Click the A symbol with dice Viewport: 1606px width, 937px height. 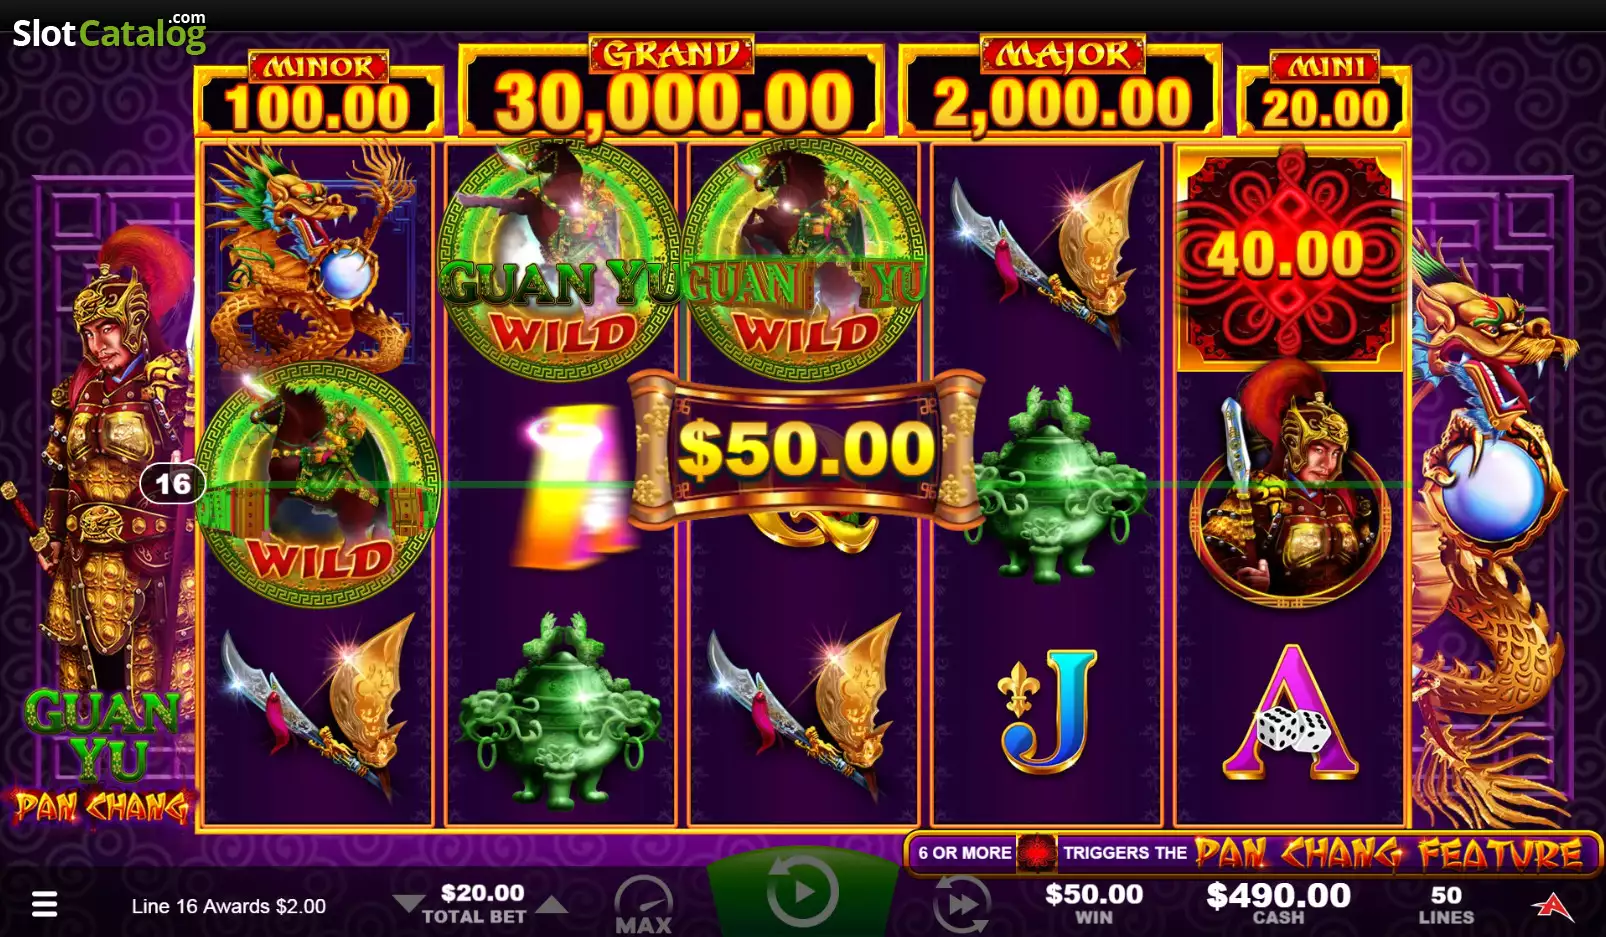[1291, 712]
